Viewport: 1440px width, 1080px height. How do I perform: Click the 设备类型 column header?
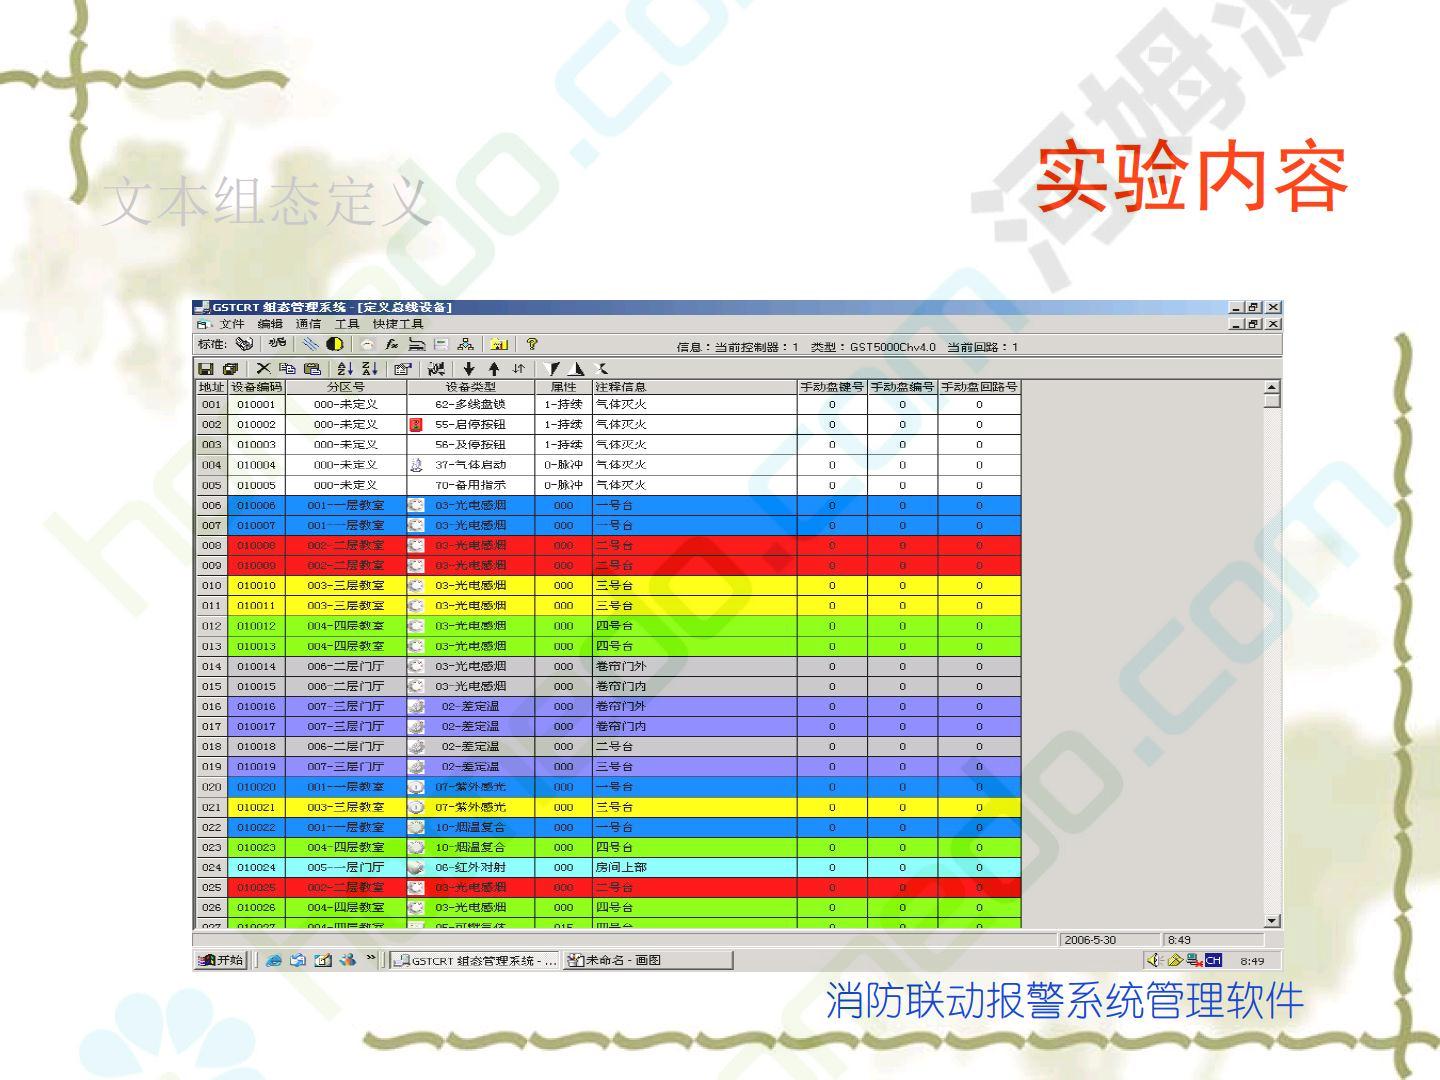click(x=470, y=387)
